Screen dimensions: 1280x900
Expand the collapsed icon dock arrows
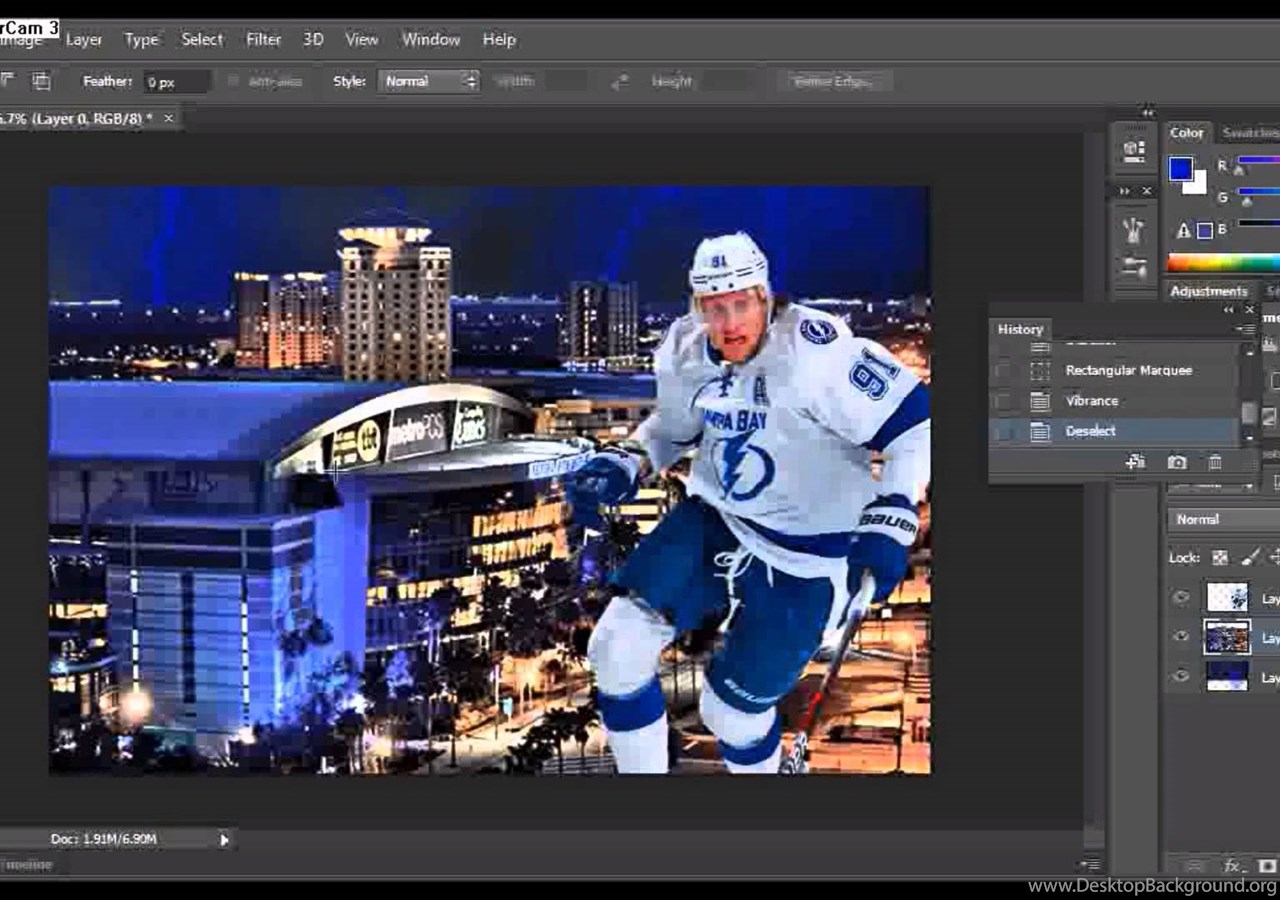pyautogui.click(x=1125, y=191)
